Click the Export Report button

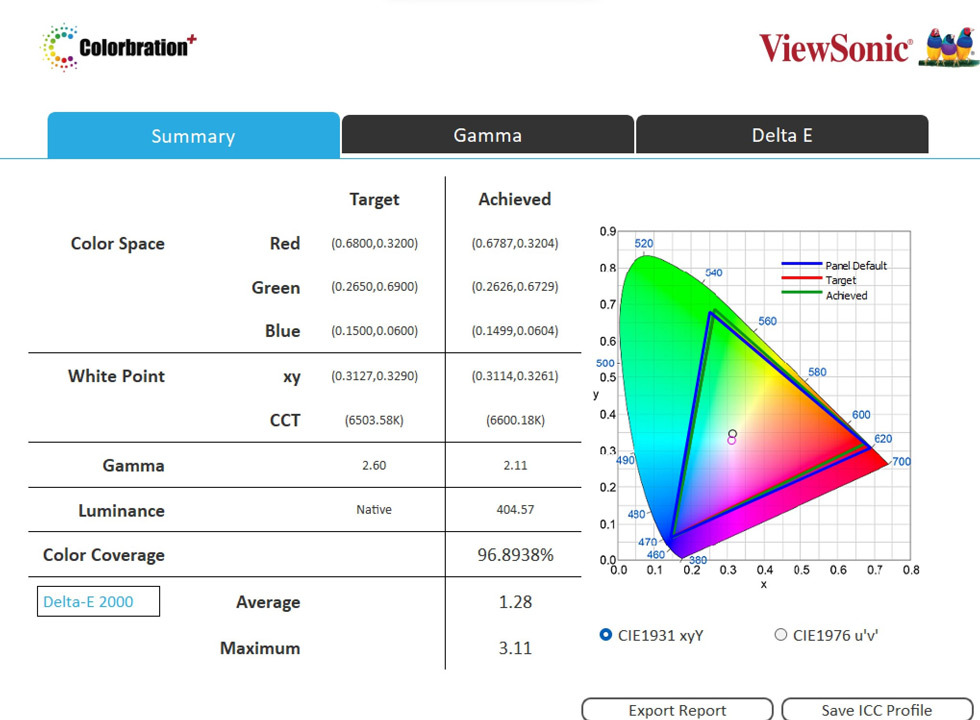[x=677, y=710]
